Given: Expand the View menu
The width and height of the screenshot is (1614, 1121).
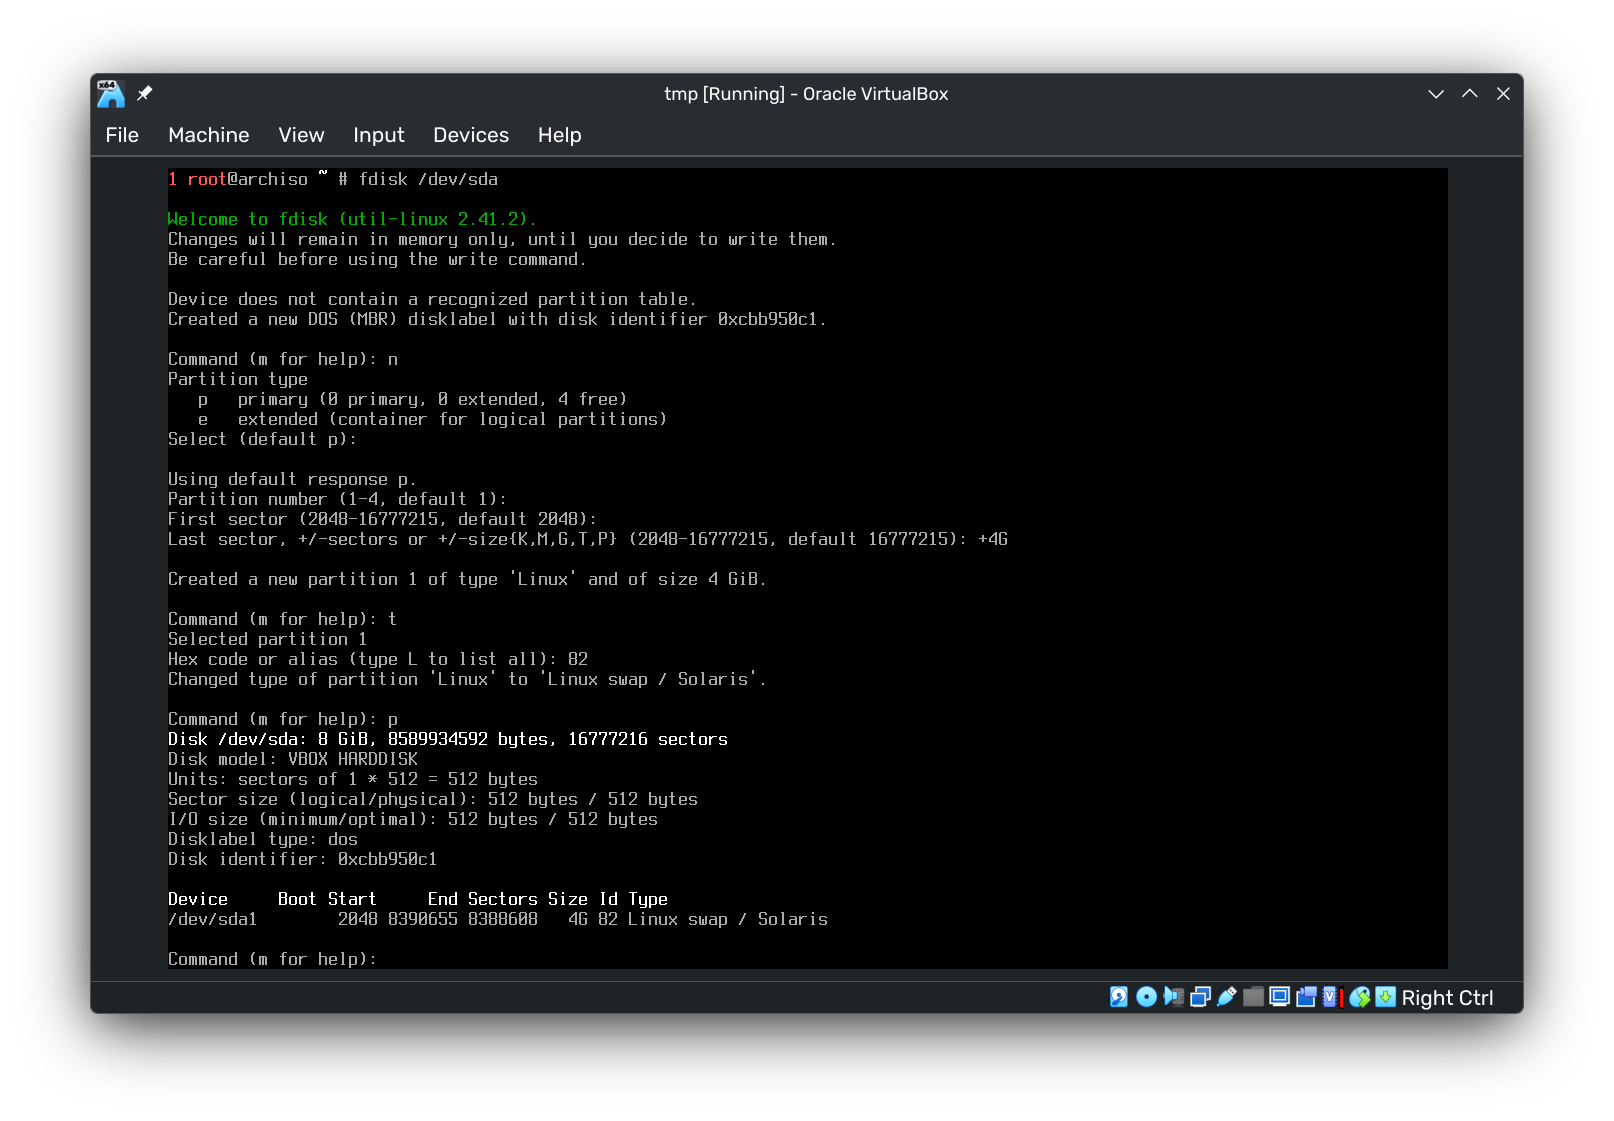Looking at the screenshot, I should tap(301, 135).
